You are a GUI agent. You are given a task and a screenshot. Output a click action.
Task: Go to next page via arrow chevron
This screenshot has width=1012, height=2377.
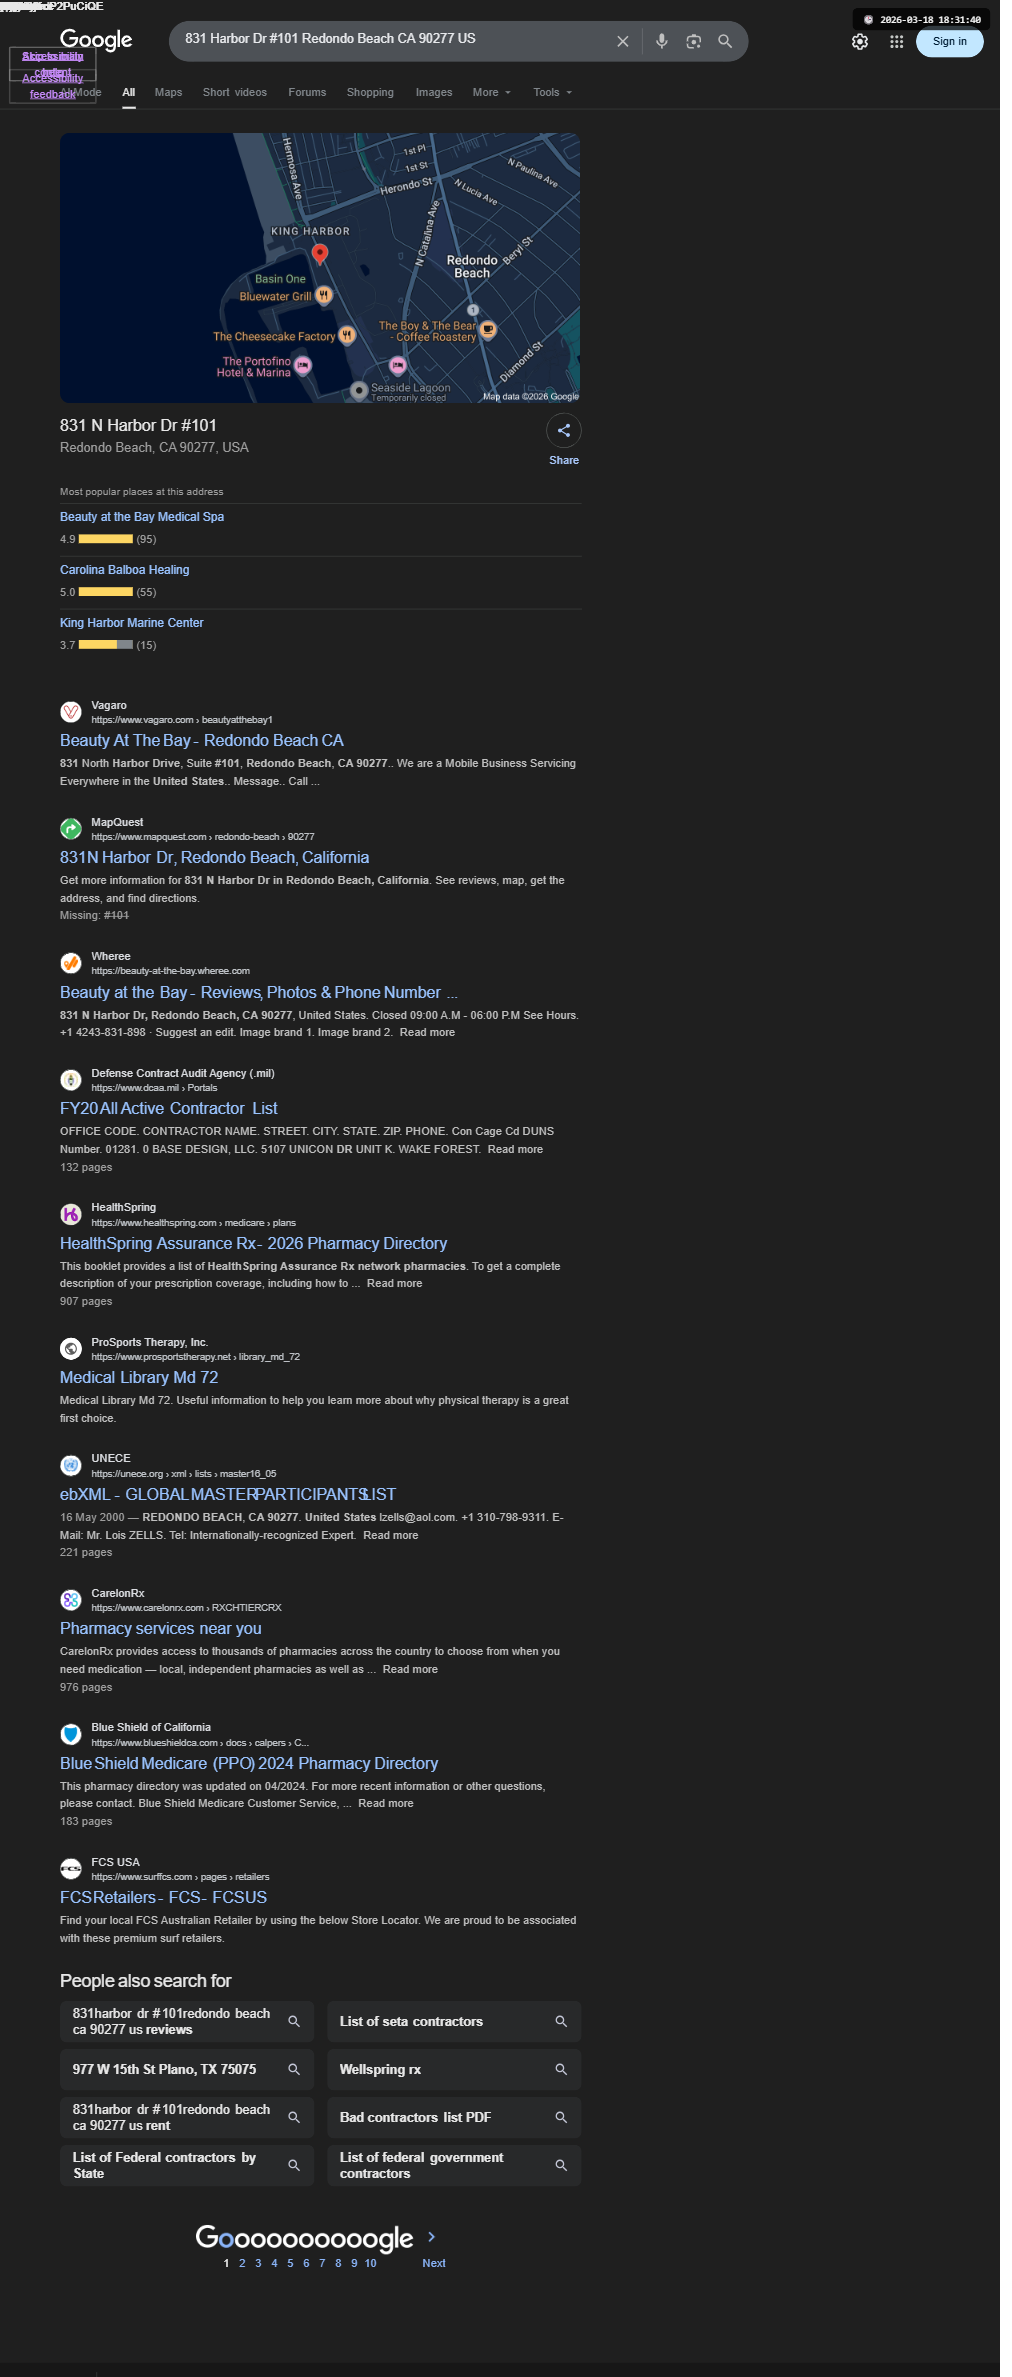click(432, 2237)
